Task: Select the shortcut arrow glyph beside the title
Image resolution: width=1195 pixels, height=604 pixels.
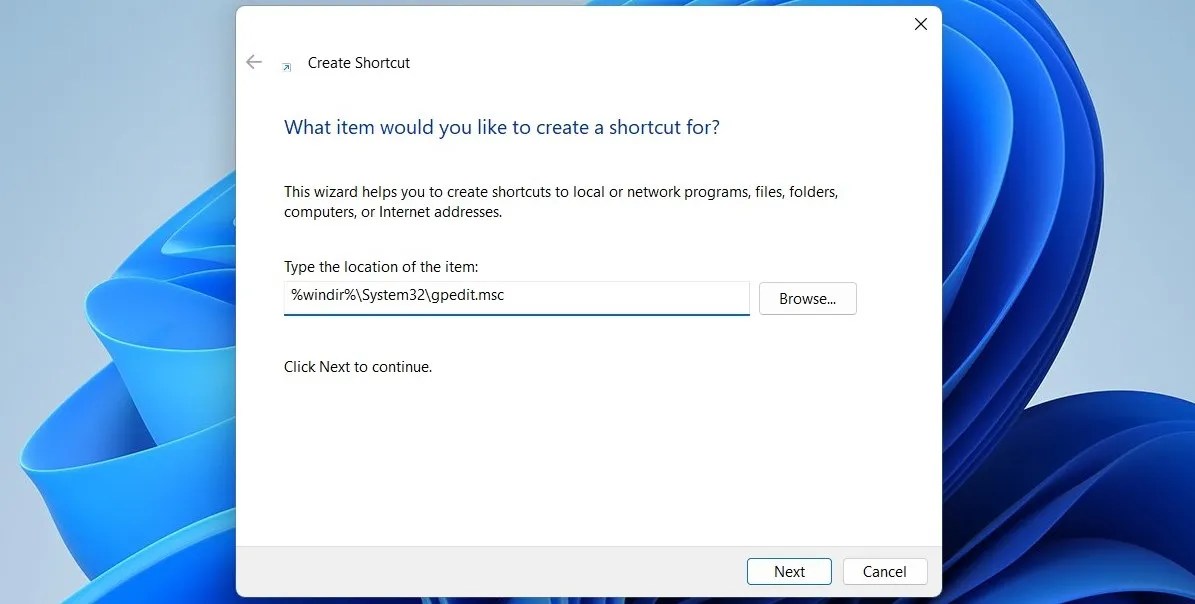Action: tap(287, 63)
